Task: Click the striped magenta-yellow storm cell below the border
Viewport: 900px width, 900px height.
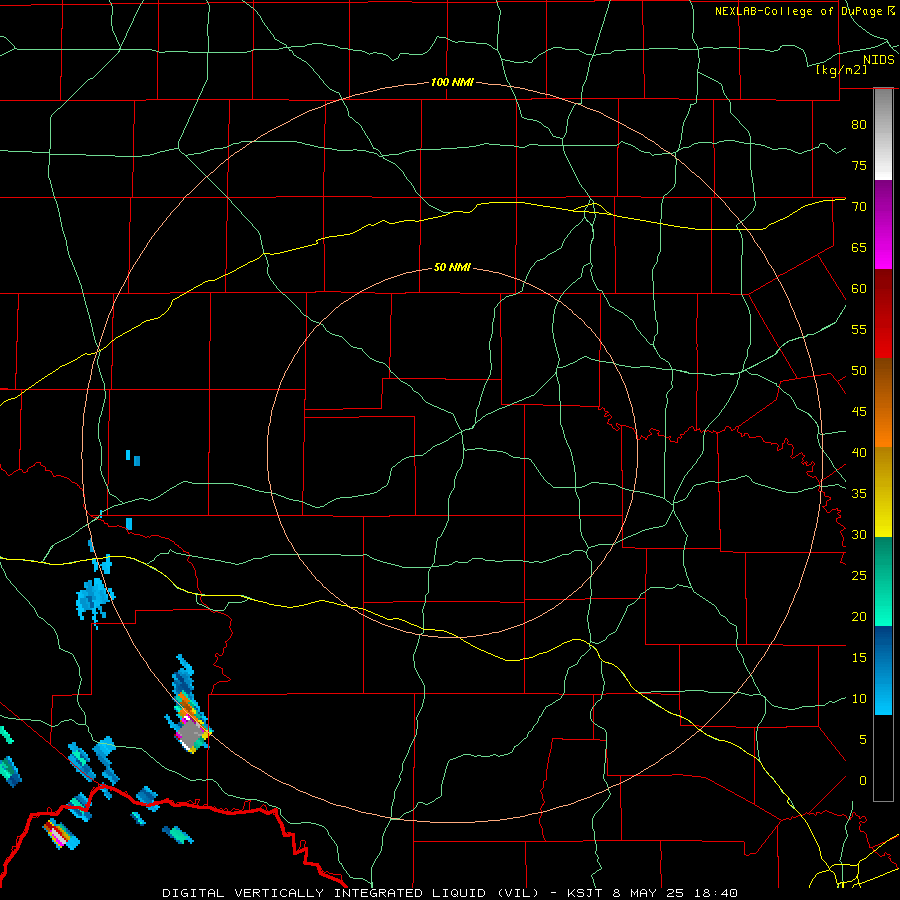Action: click(x=61, y=834)
